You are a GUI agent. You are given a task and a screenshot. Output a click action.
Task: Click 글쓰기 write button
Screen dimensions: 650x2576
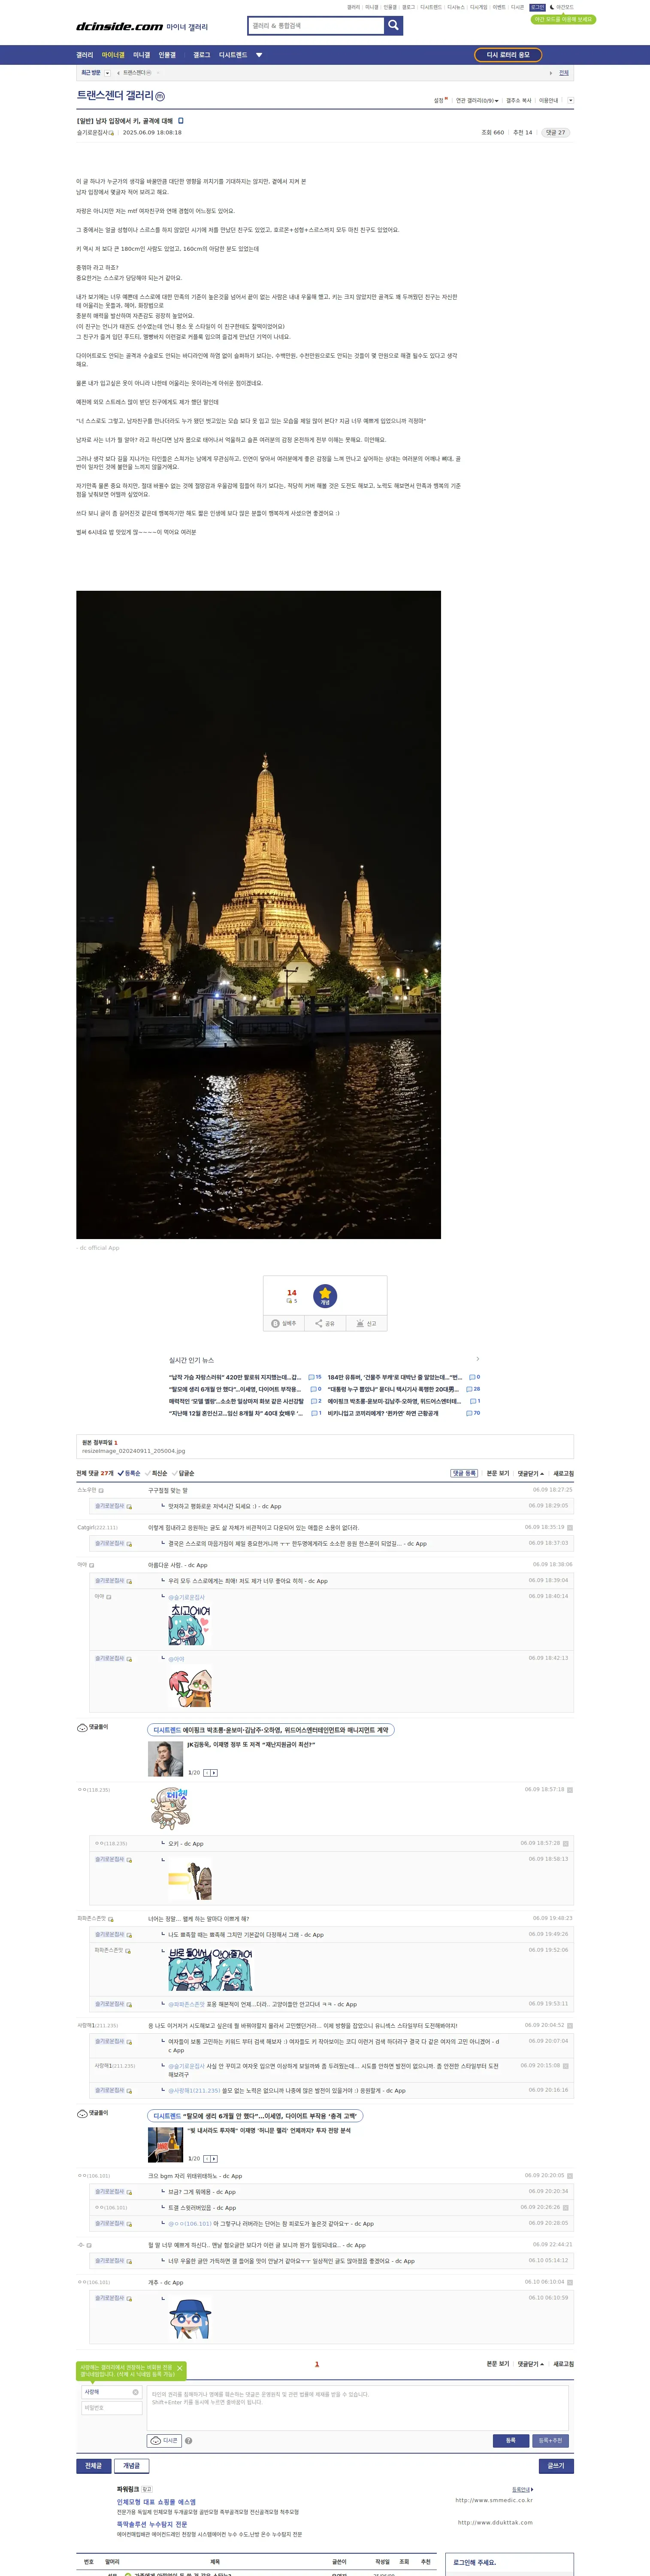556,2466
